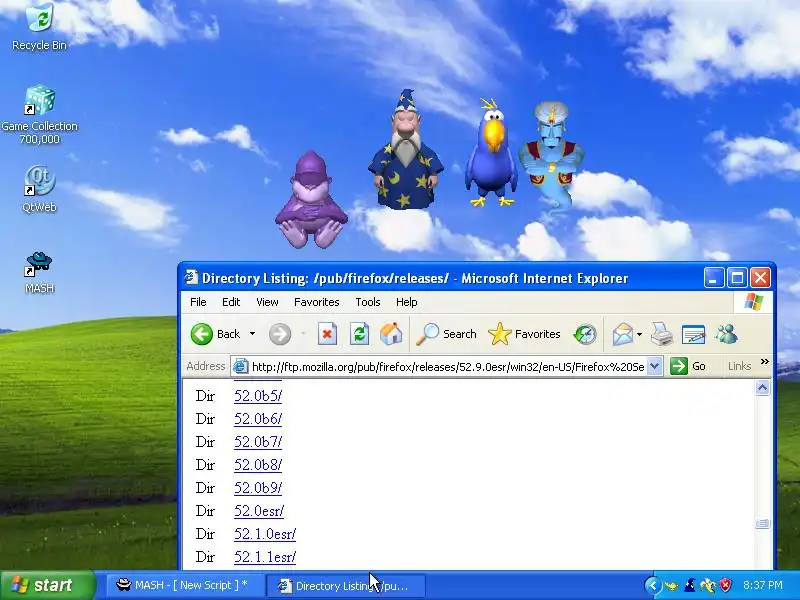Image resolution: width=800 pixels, height=600 pixels.
Task: Click the Internet Explorer title bar page icon
Action: point(191,278)
